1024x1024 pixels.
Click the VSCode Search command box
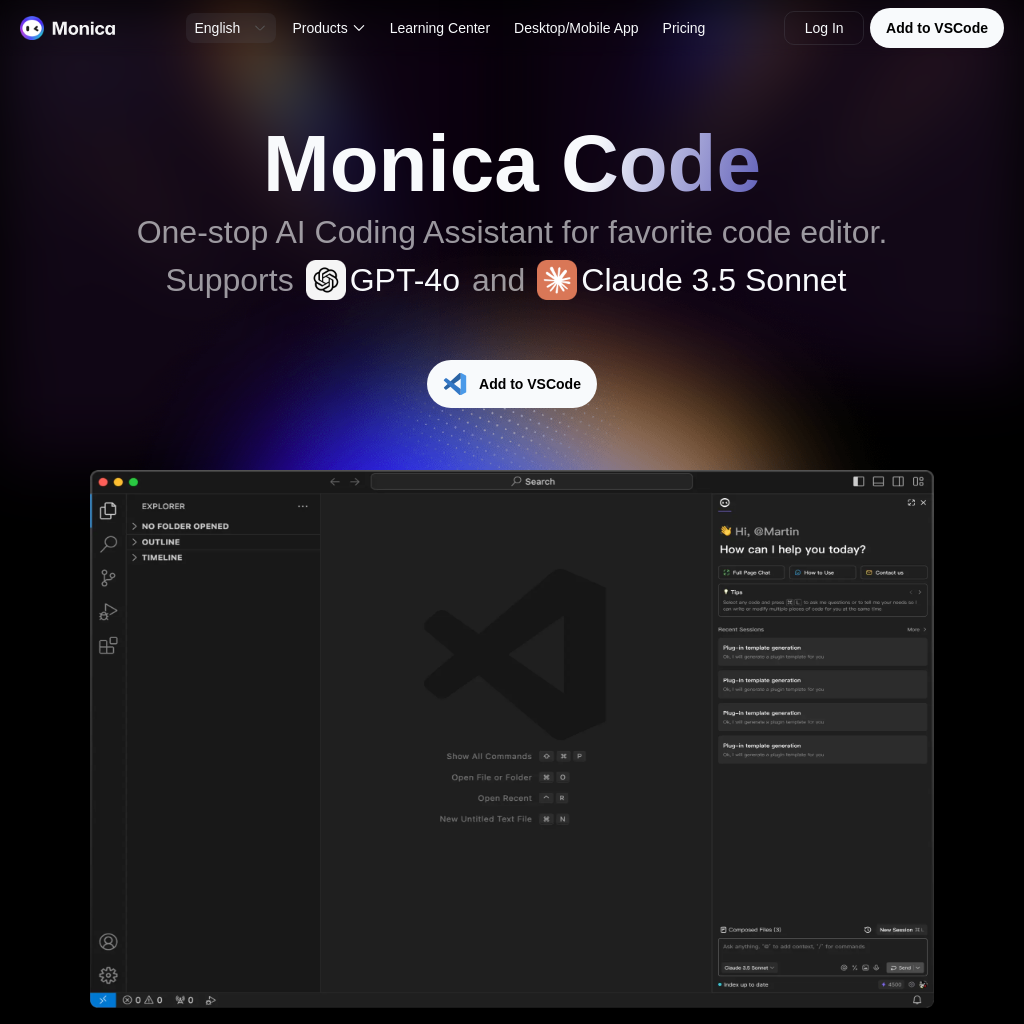pos(532,481)
